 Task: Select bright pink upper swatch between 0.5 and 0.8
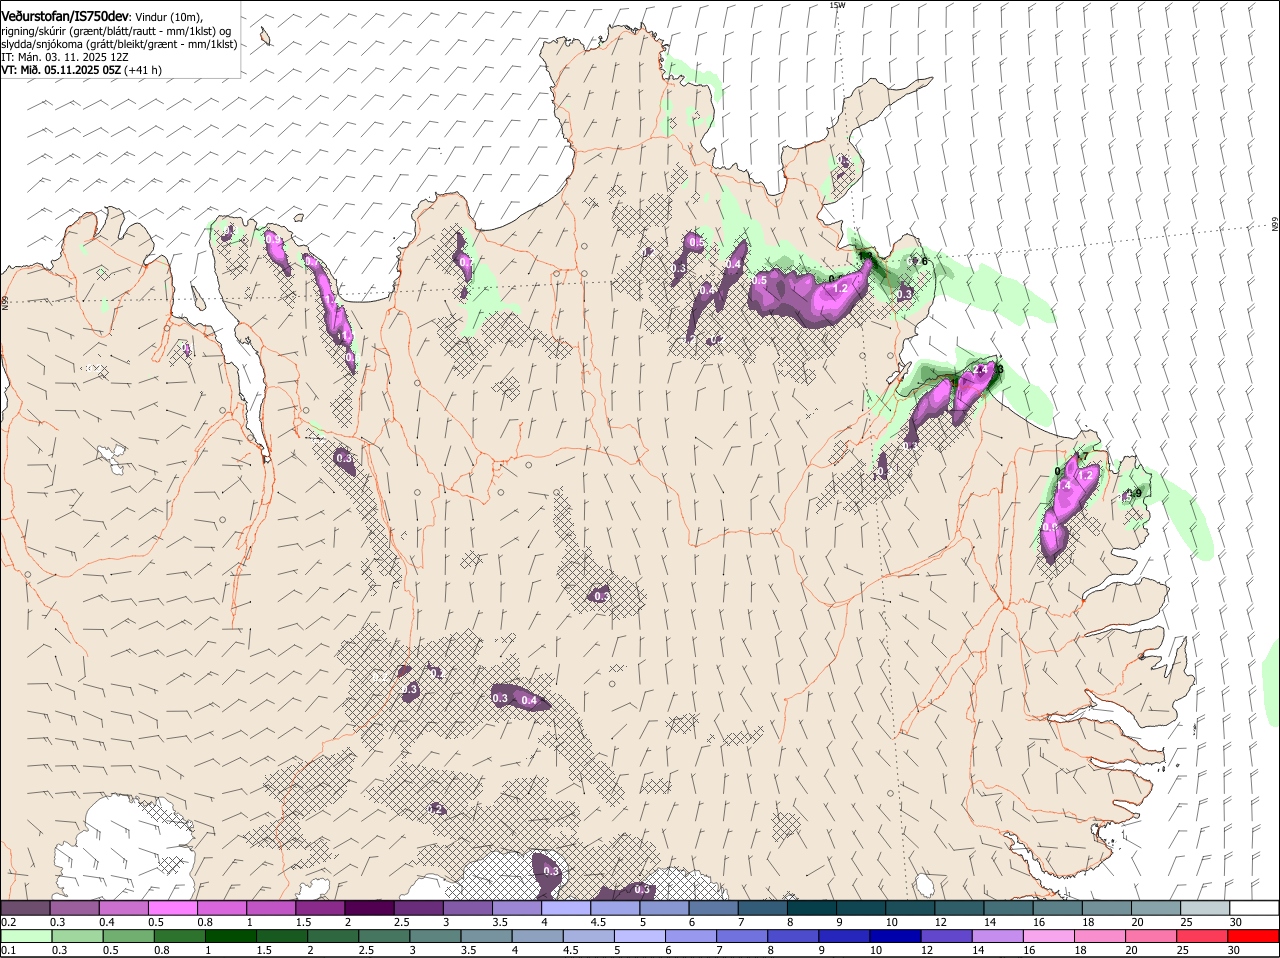point(173,907)
